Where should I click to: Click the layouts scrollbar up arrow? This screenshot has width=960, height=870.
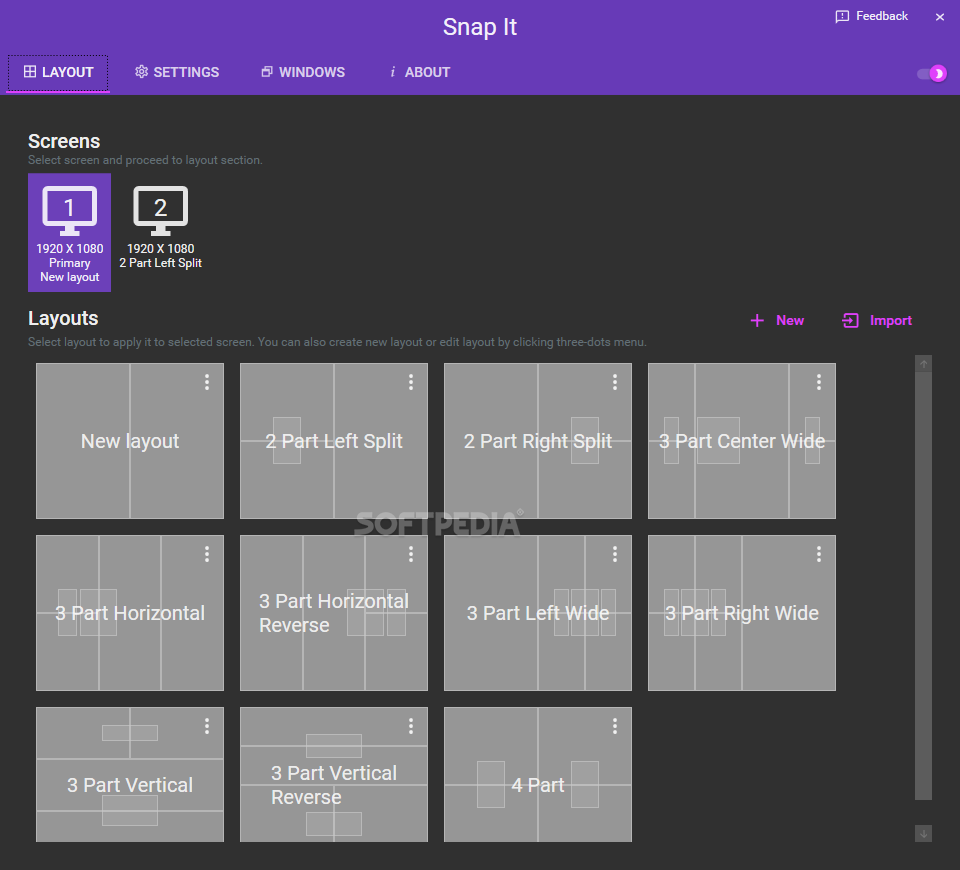[x=923, y=364]
